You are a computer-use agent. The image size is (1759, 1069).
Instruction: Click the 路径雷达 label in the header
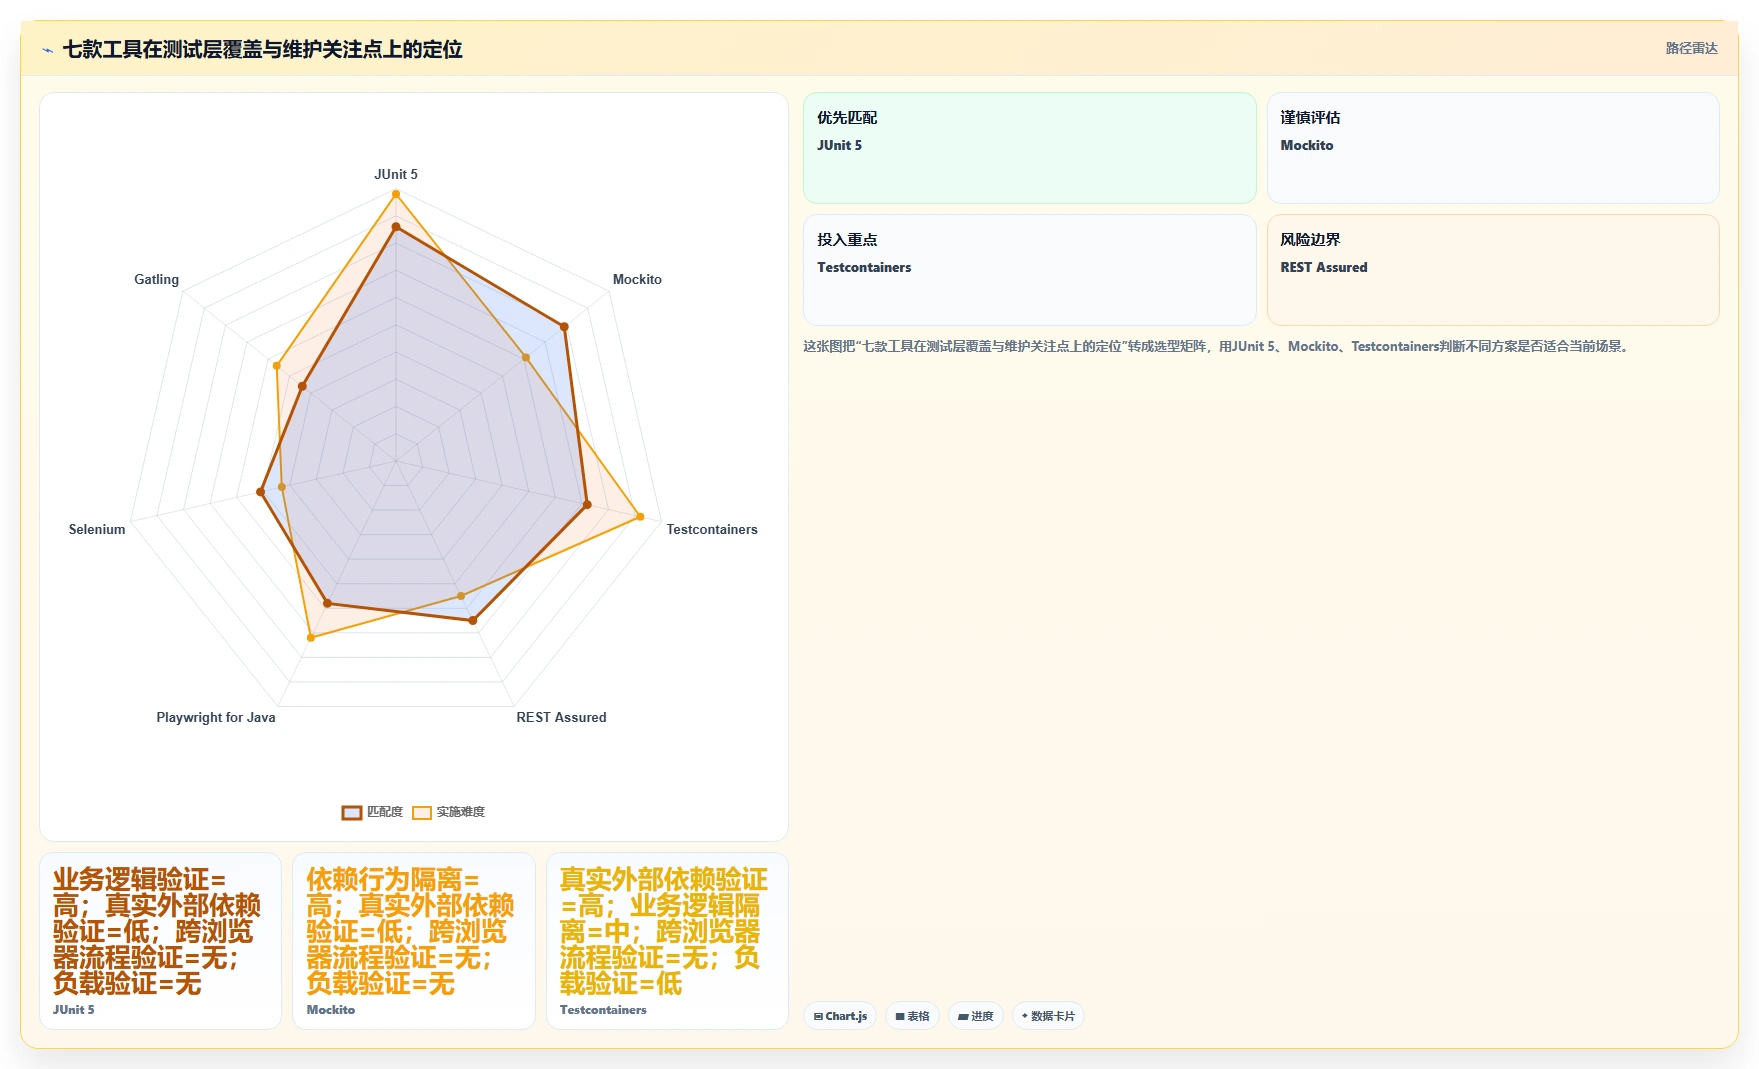coord(1691,48)
